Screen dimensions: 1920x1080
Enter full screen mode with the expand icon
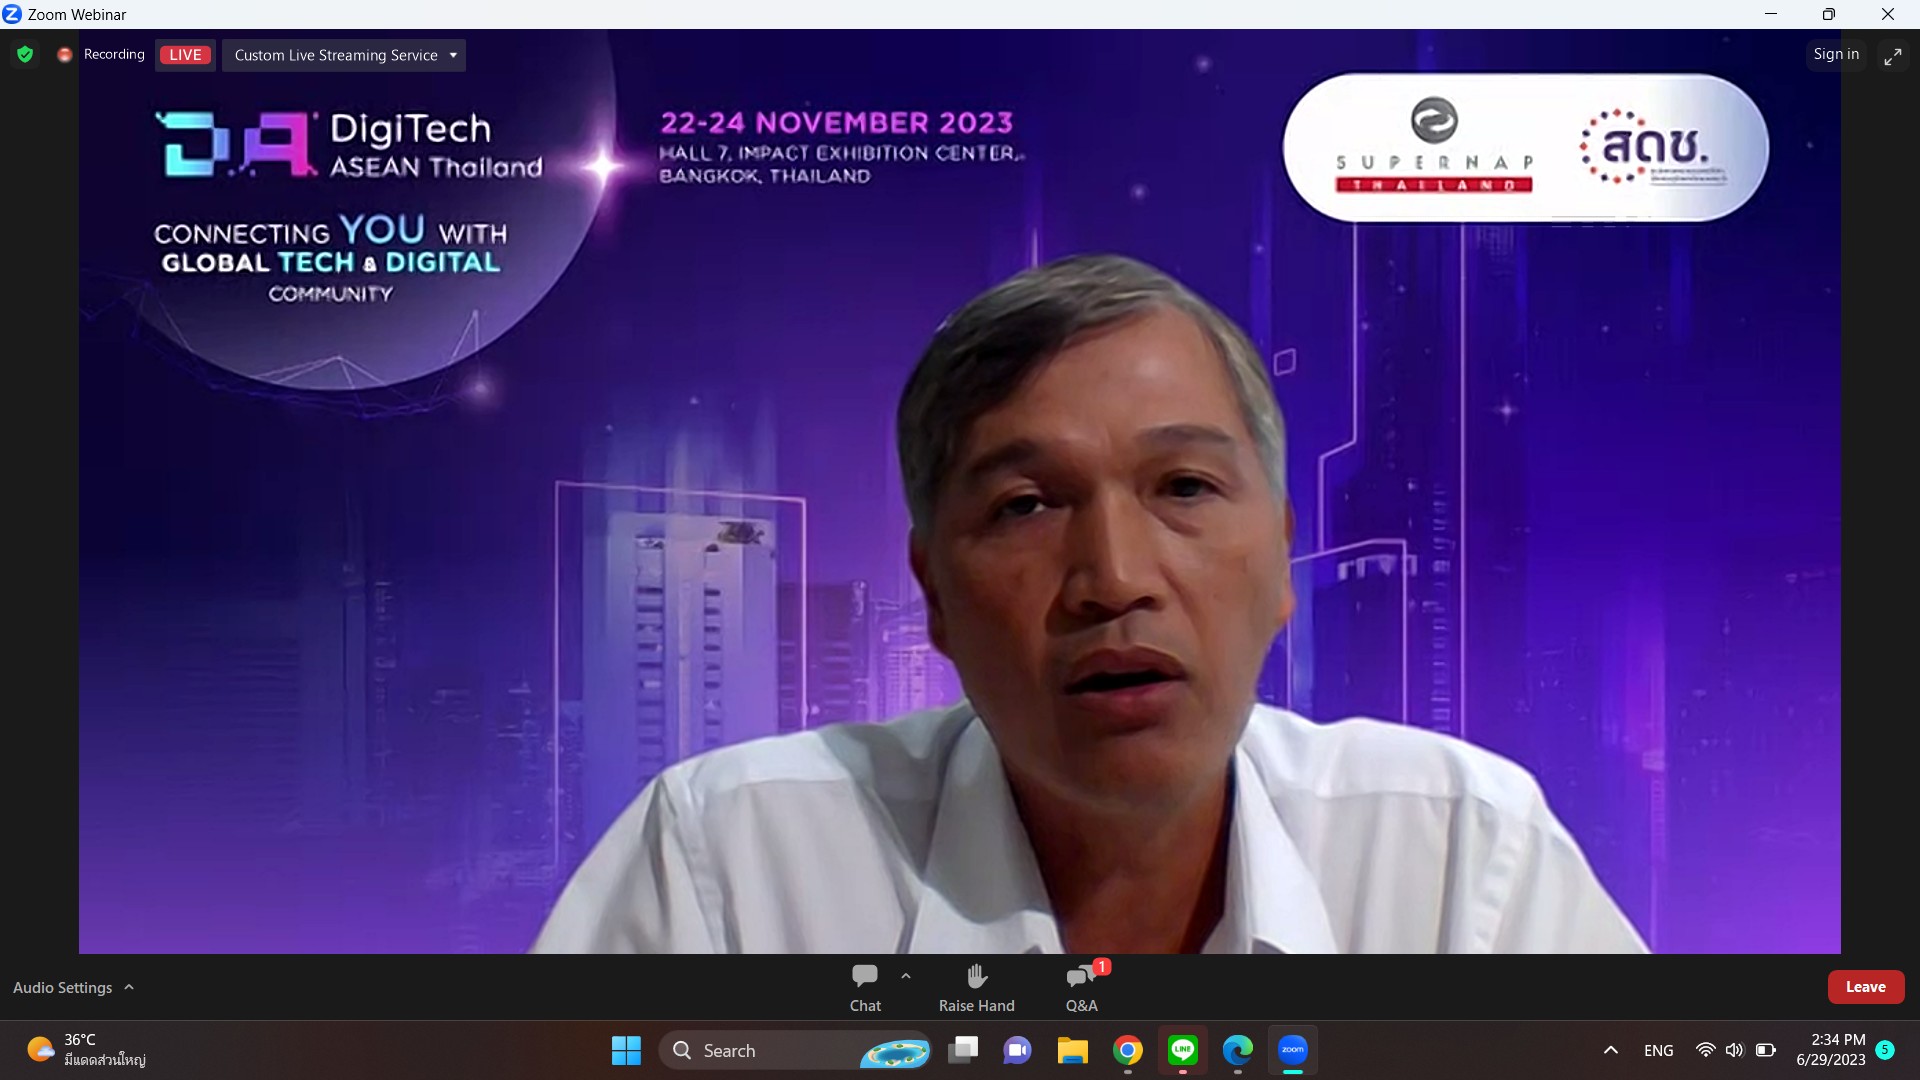[x=1892, y=57]
